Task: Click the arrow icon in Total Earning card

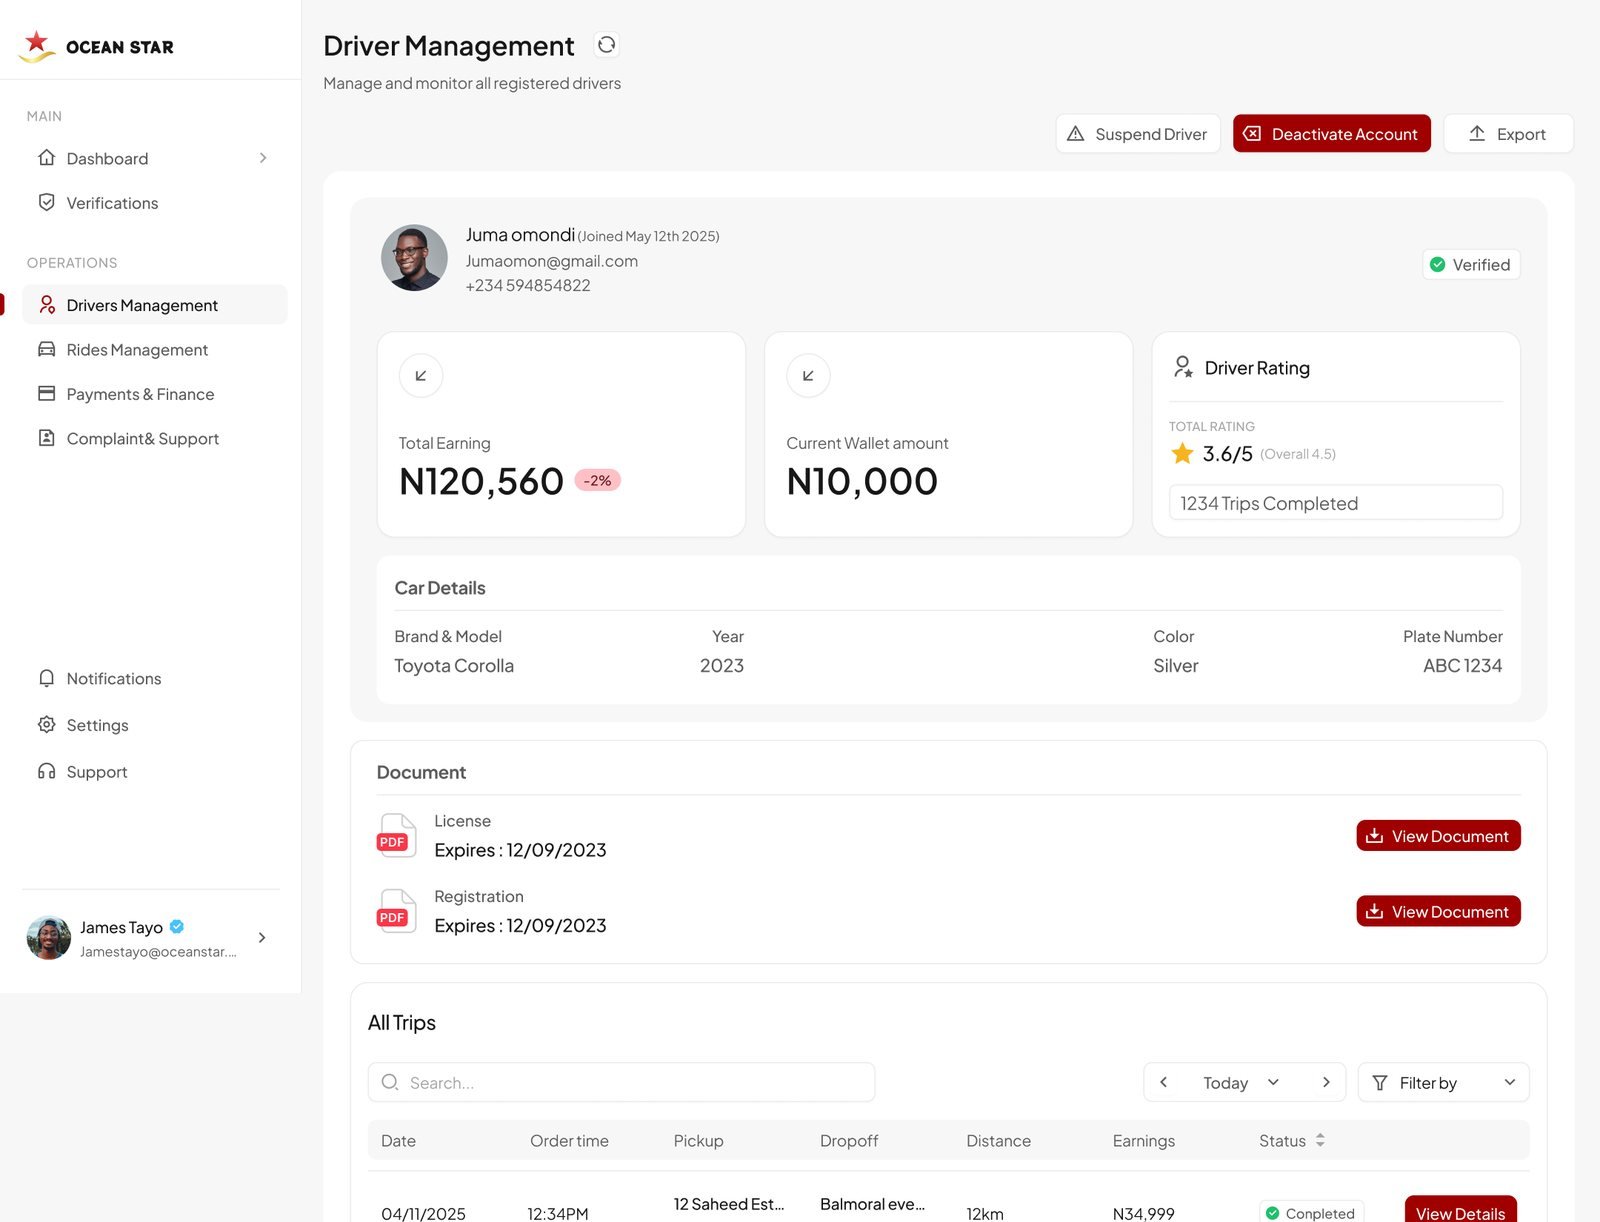Action: (x=421, y=376)
